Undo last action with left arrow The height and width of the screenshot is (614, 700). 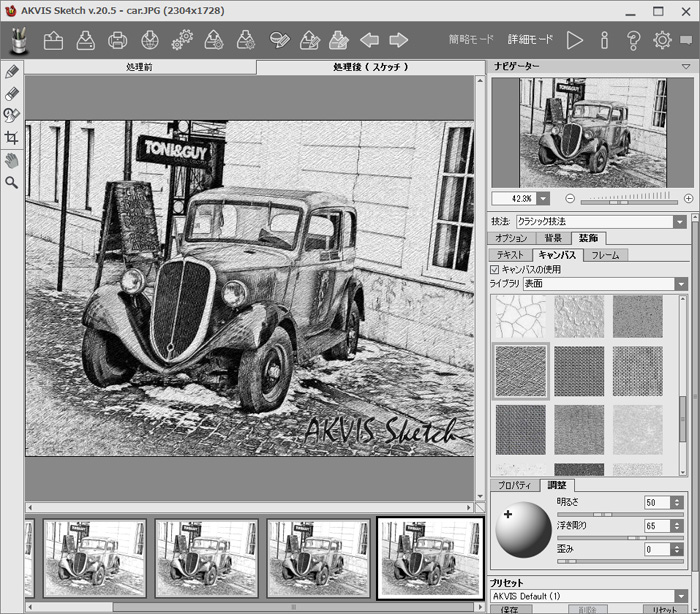click(x=369, y=40)
